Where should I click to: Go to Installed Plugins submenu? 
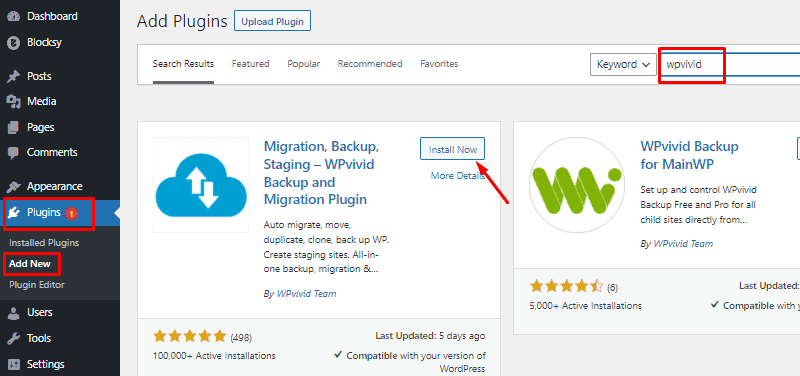tap(44, 243)
